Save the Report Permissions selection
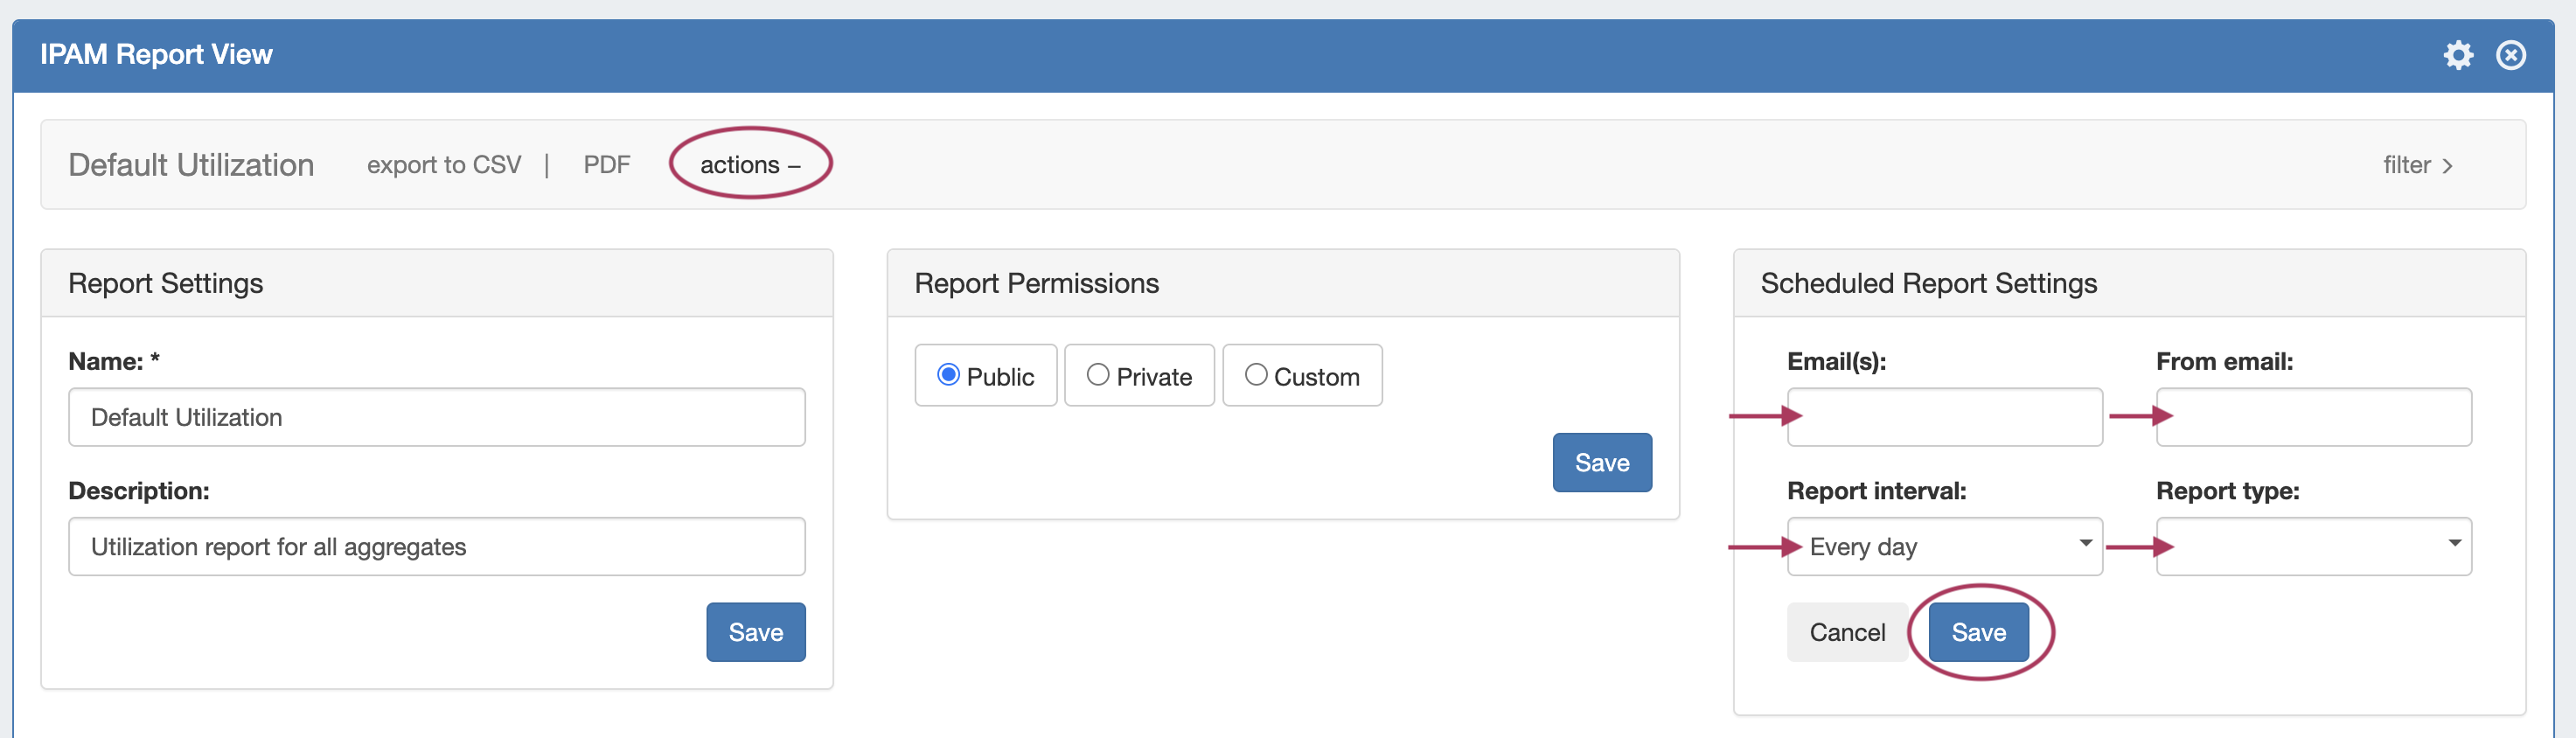This screenshot has height=738, width=2576. (1601, 462)
